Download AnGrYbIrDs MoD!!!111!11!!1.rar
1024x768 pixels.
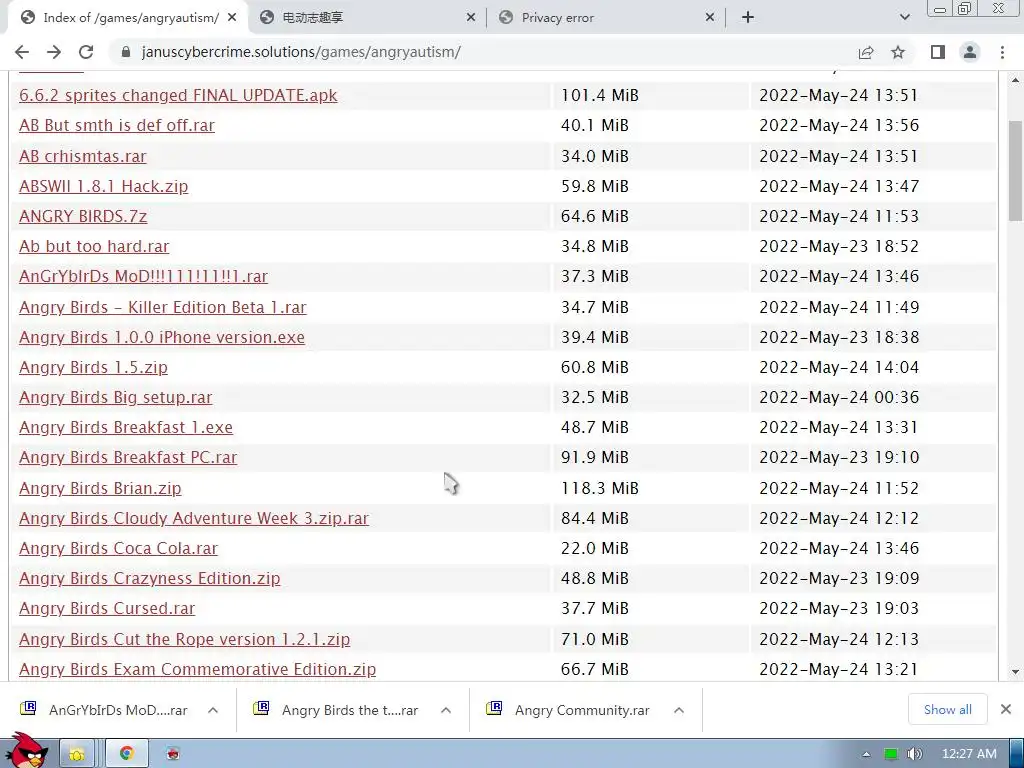point(143,276)
